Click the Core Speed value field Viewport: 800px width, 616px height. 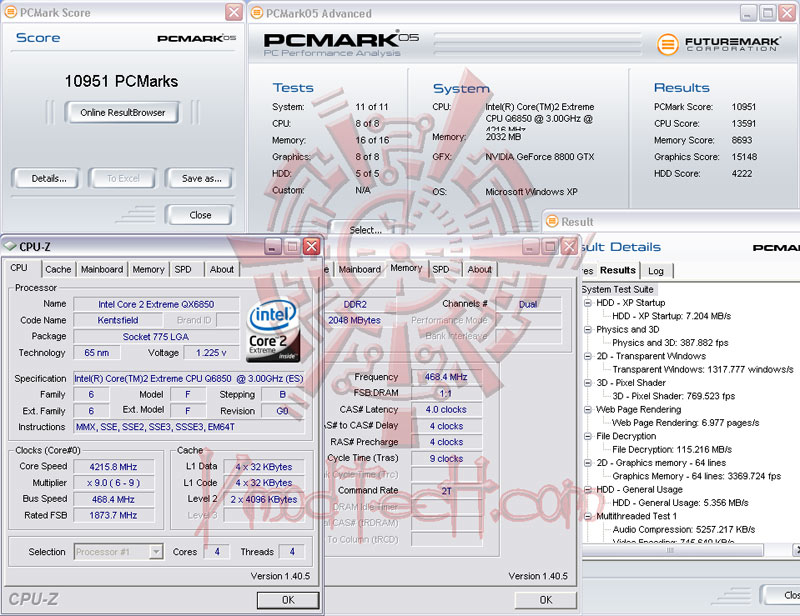click(x=113, y=466)
